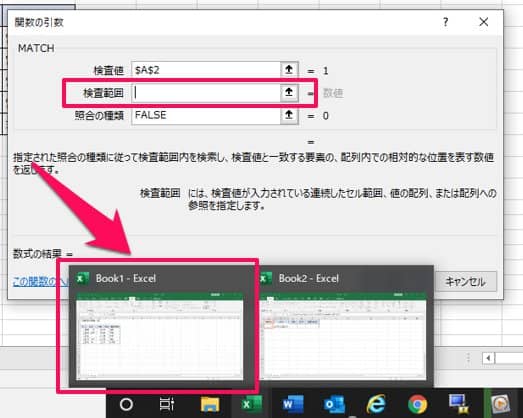Click the MATCH function name label
Viewport: 523px width, 418px height.
[x=36, y=48]
